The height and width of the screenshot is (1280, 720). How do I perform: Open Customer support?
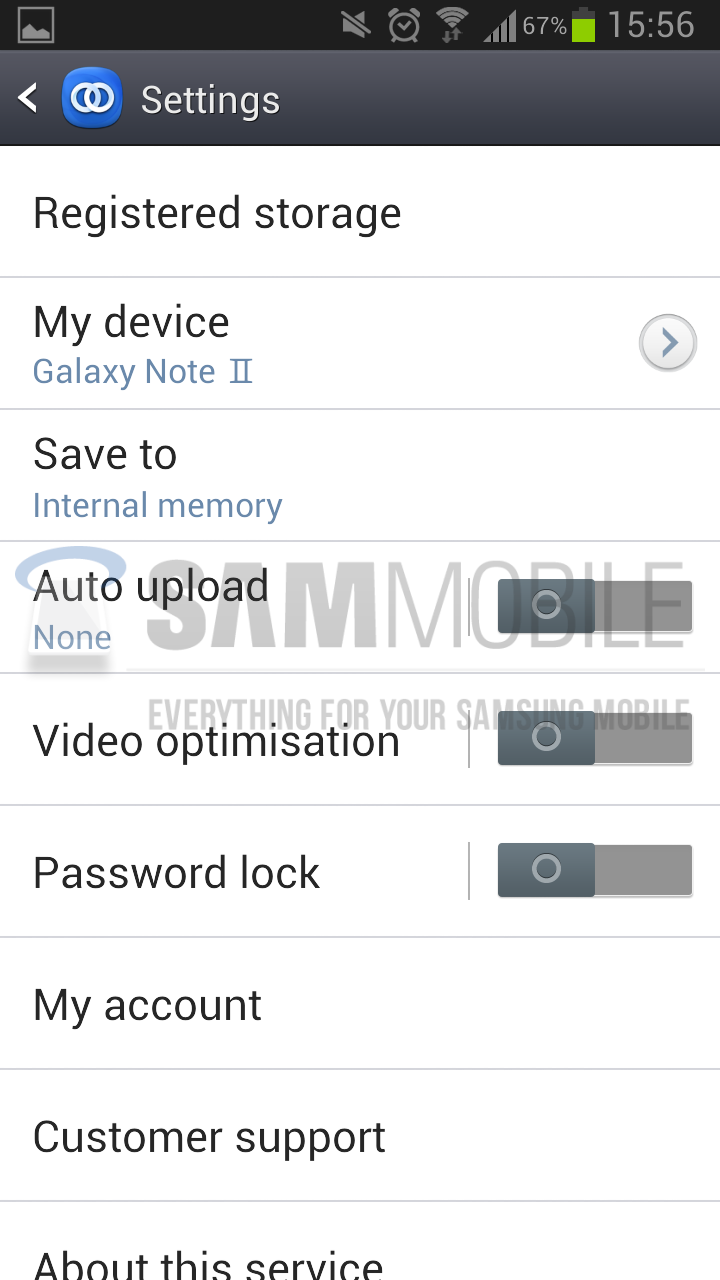click(360, 1136)
